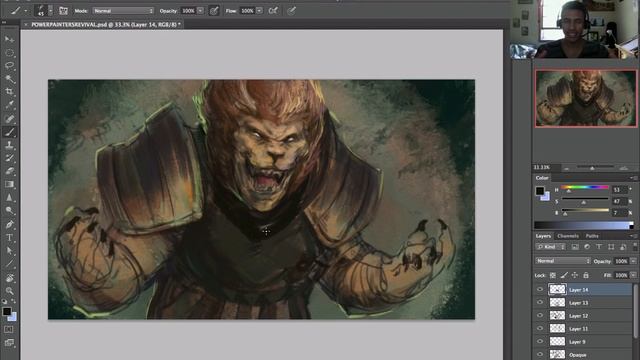Open the Brush panel from options bar

[63, 11]
